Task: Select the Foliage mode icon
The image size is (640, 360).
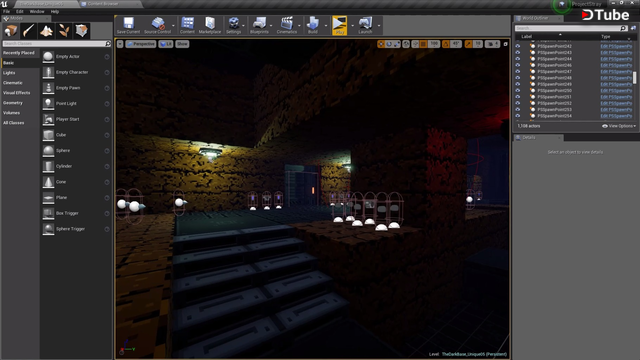Action: [x=64, y=31]
